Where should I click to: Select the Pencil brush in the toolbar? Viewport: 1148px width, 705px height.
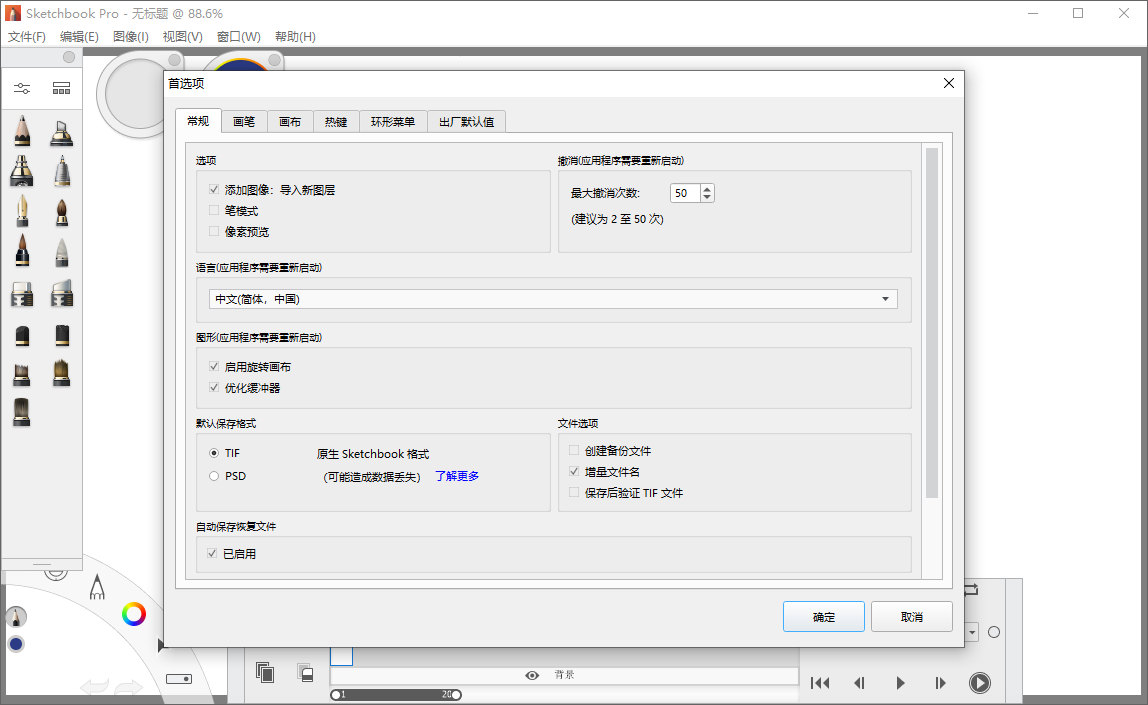click(x=22, y=131)
